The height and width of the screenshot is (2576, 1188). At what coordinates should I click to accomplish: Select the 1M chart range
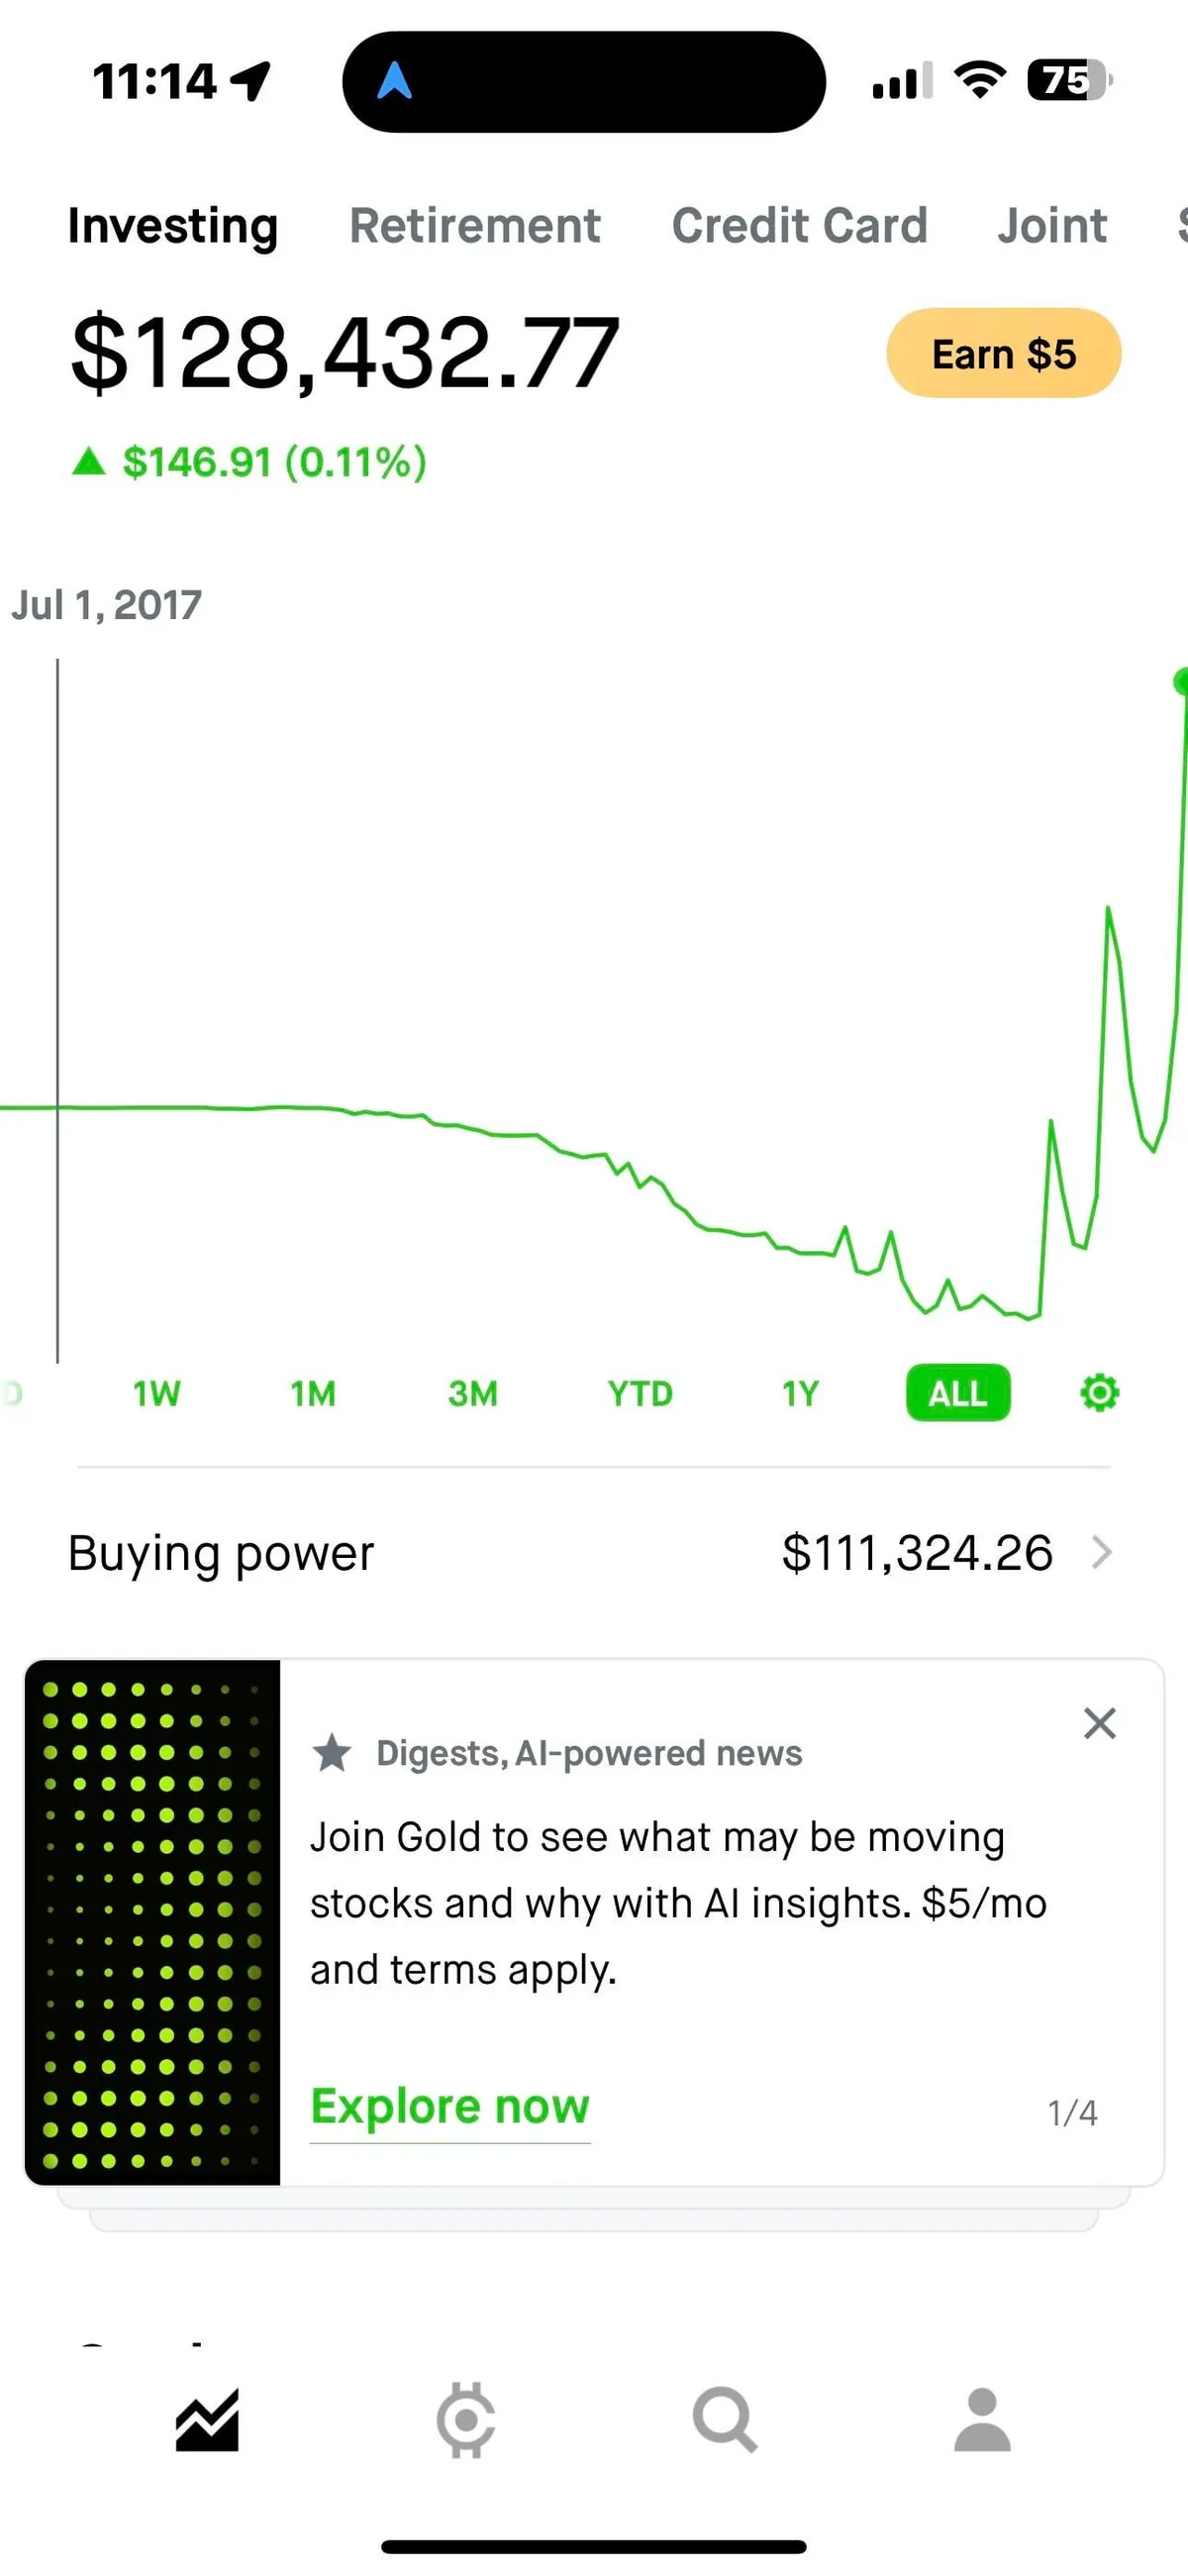tap(313, 1393)
